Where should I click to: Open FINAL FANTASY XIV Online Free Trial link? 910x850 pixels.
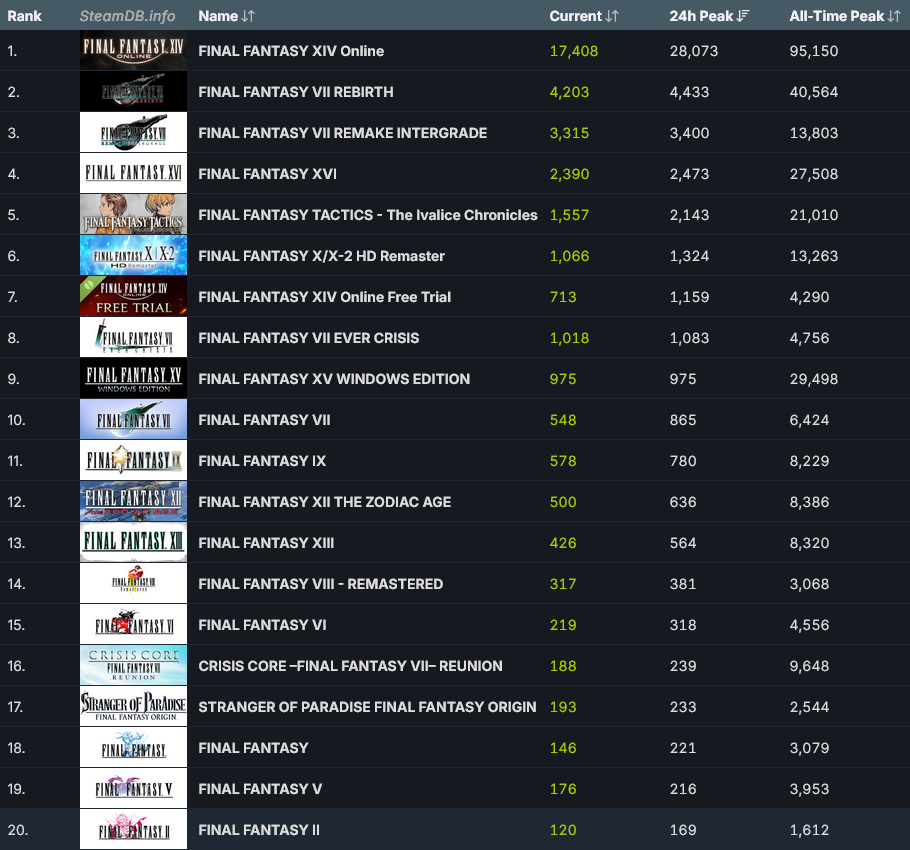(x=324, y=297)
